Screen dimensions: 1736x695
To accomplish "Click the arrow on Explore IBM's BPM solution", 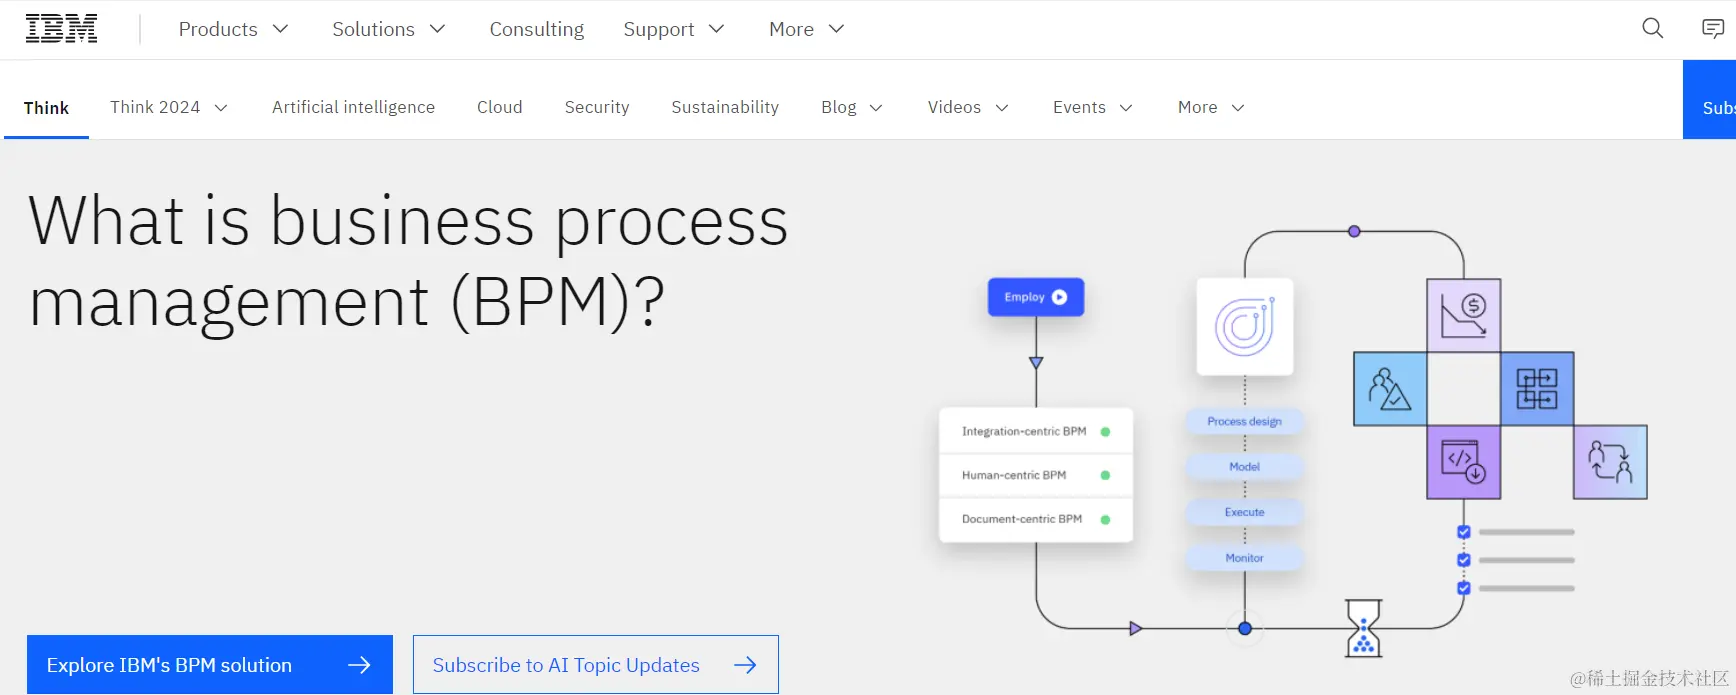I will tap(359, 665).
